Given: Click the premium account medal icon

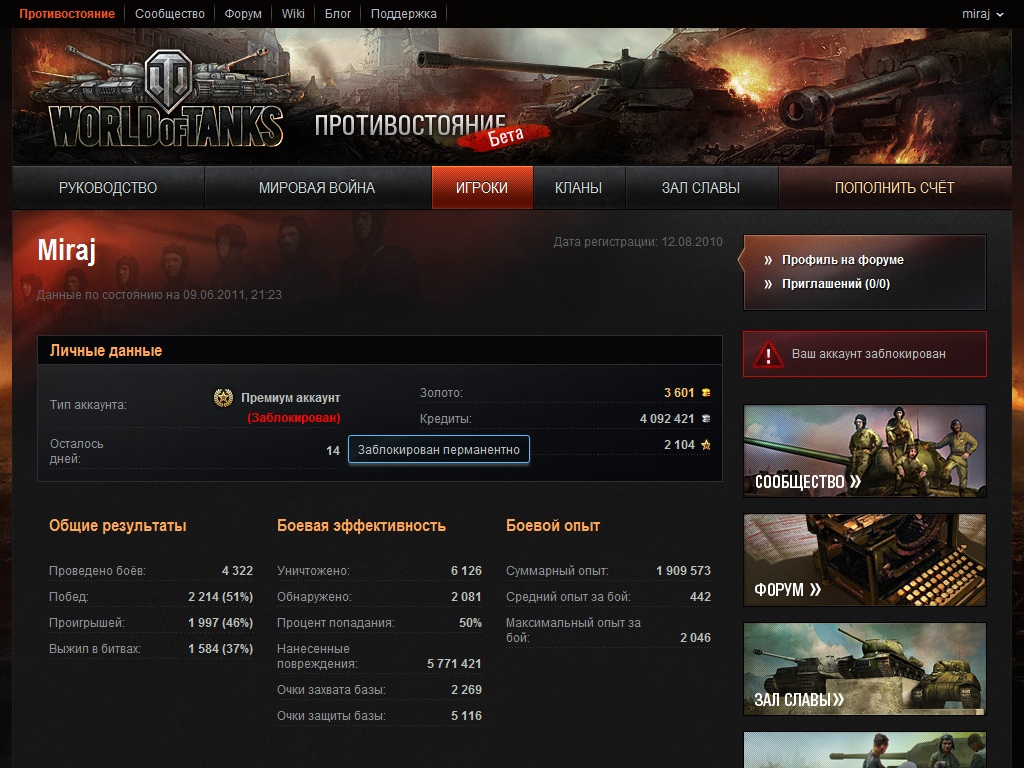Looking at the screenshot, I should click(223, 397).
